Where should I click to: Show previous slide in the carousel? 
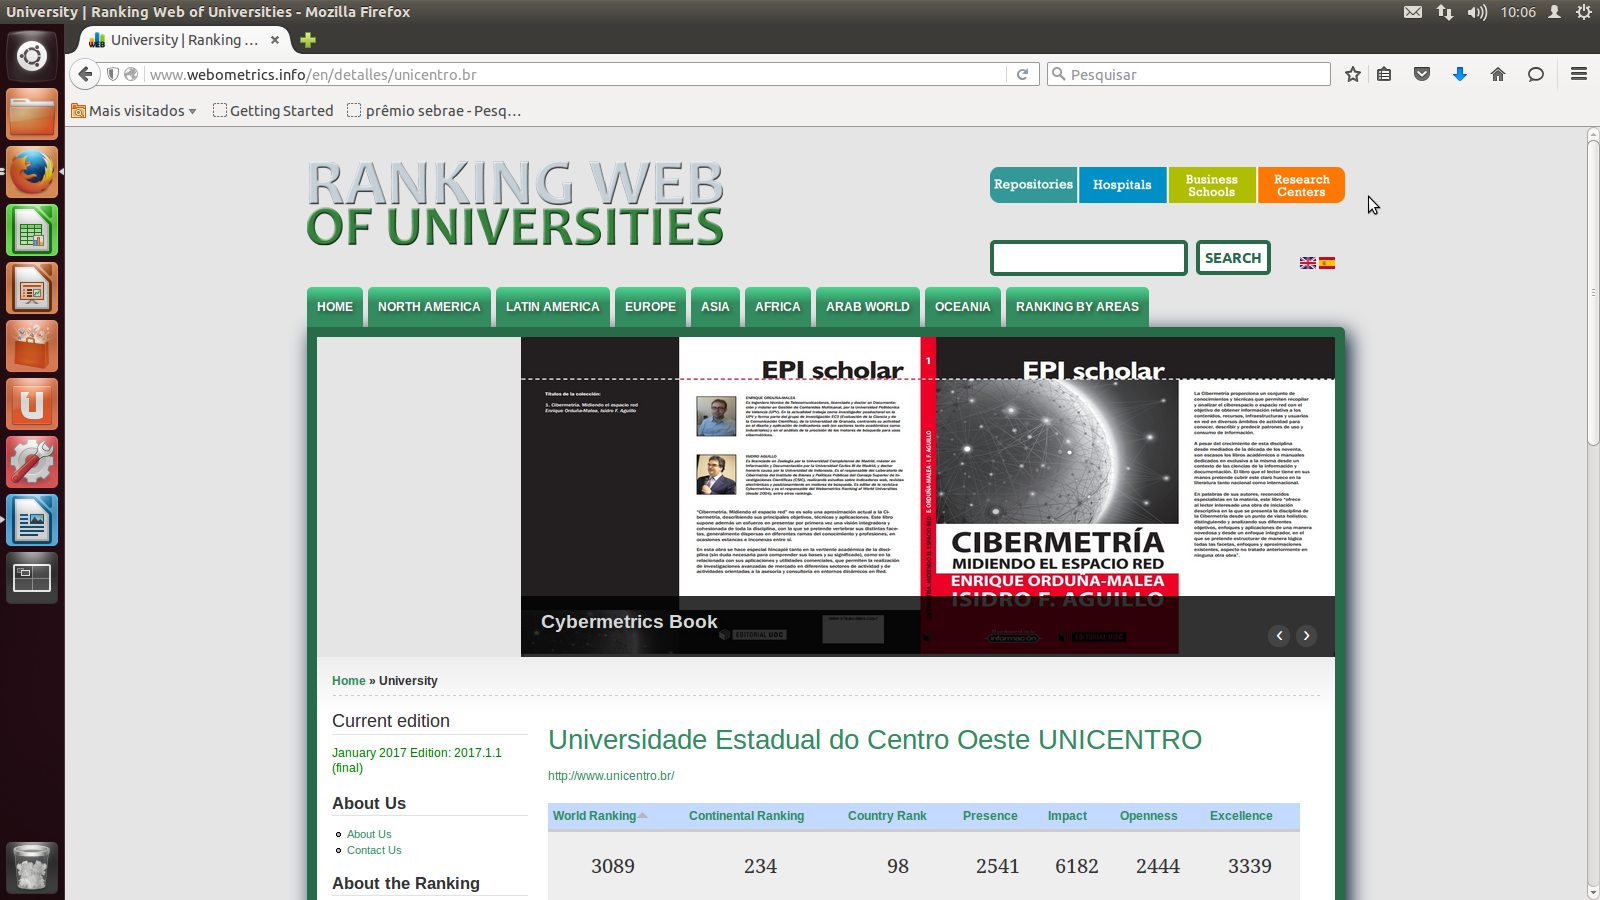pos(1279,636)
